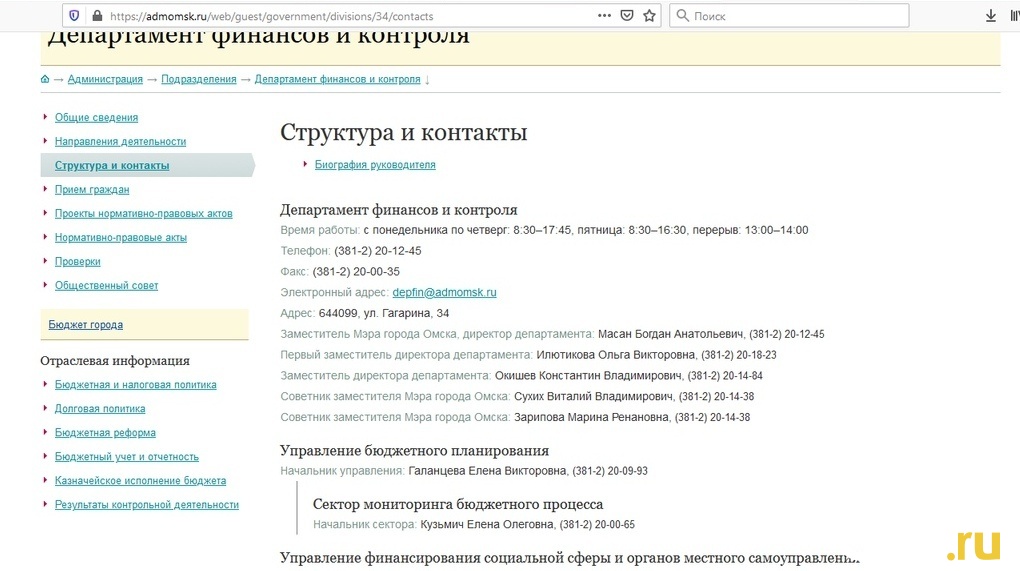Click the home icon in breadcrumbs
This screenshot has height=571, width=1020.
(x=45, y=79)
